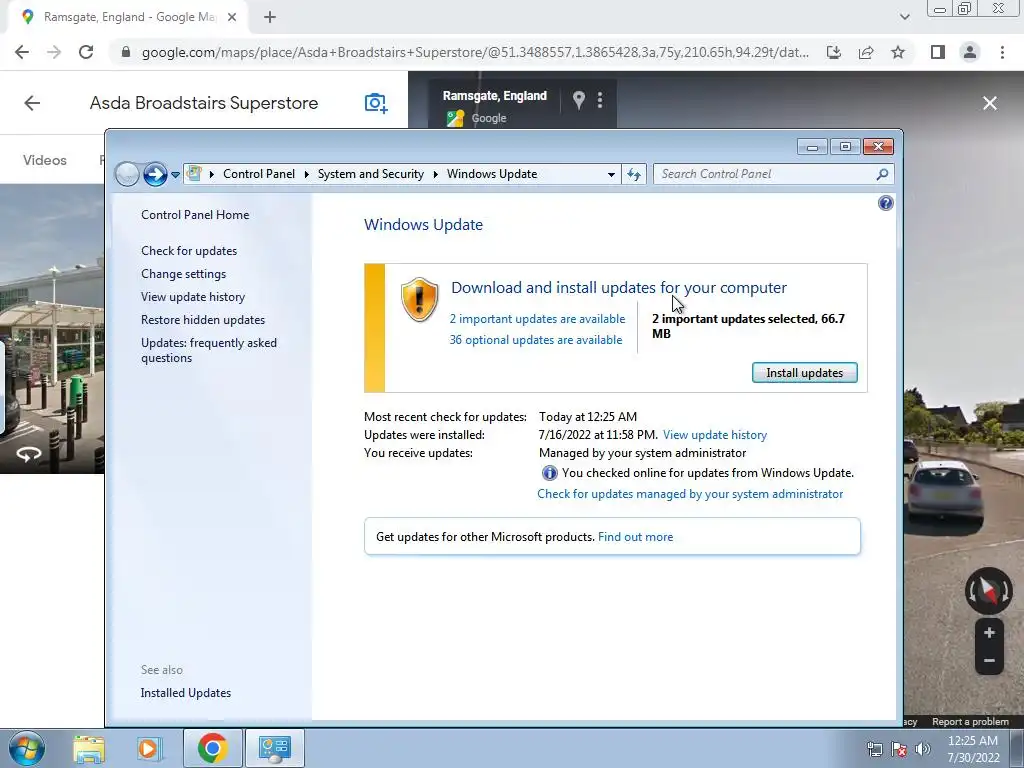Screen dimensions: 1024x768
Task: Open Restore hidden updates
Action: tap(203, 320)
